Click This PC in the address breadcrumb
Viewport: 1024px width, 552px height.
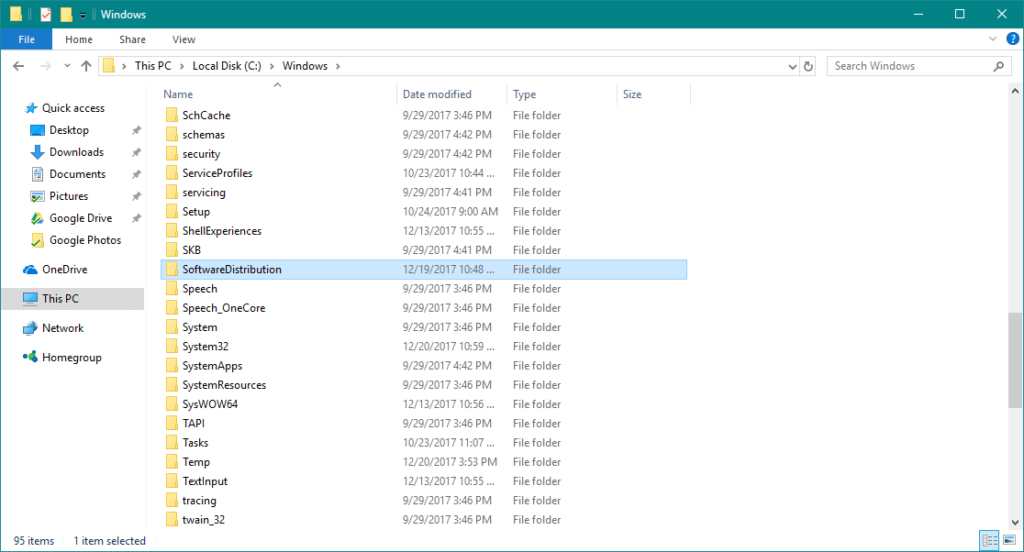click(153, 66)
